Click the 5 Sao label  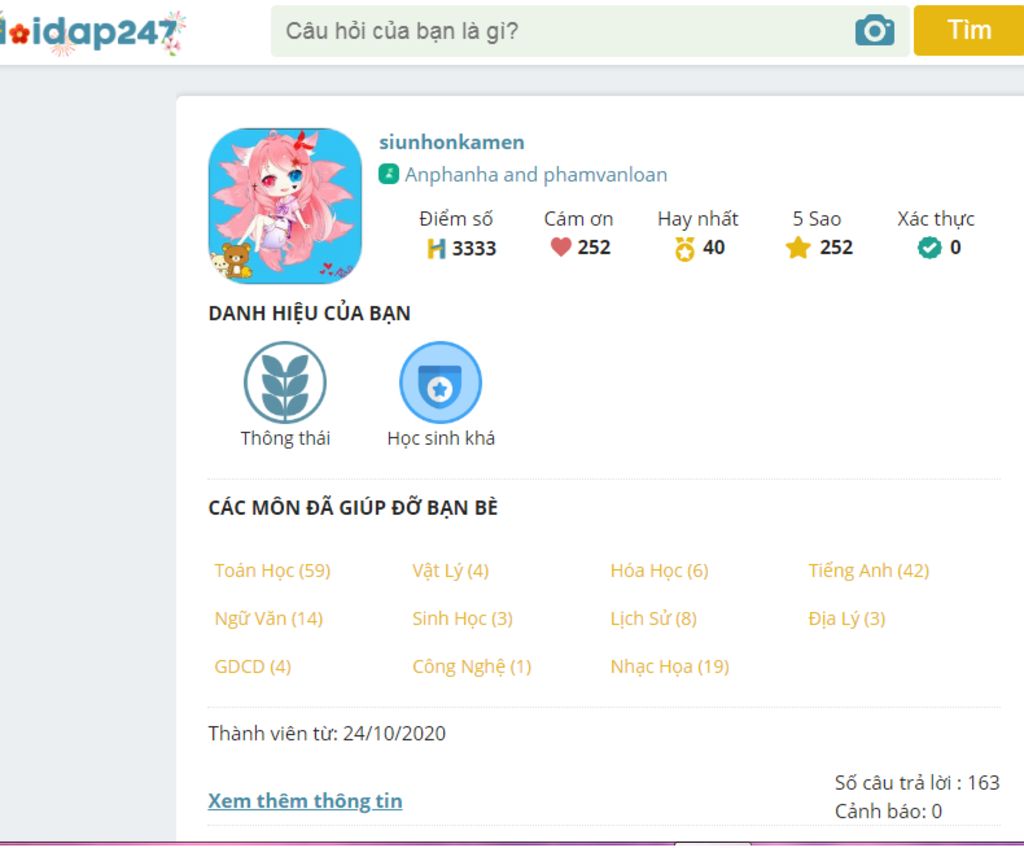click(816, 218)
